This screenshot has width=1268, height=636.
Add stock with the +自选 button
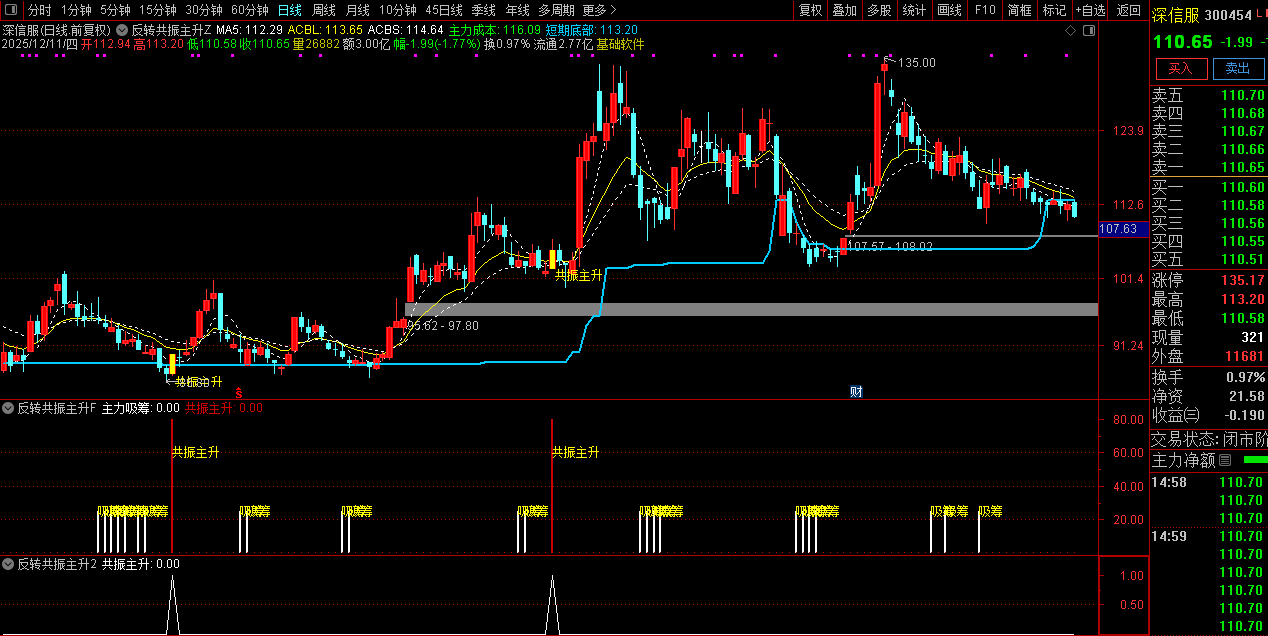point(1092,10)
